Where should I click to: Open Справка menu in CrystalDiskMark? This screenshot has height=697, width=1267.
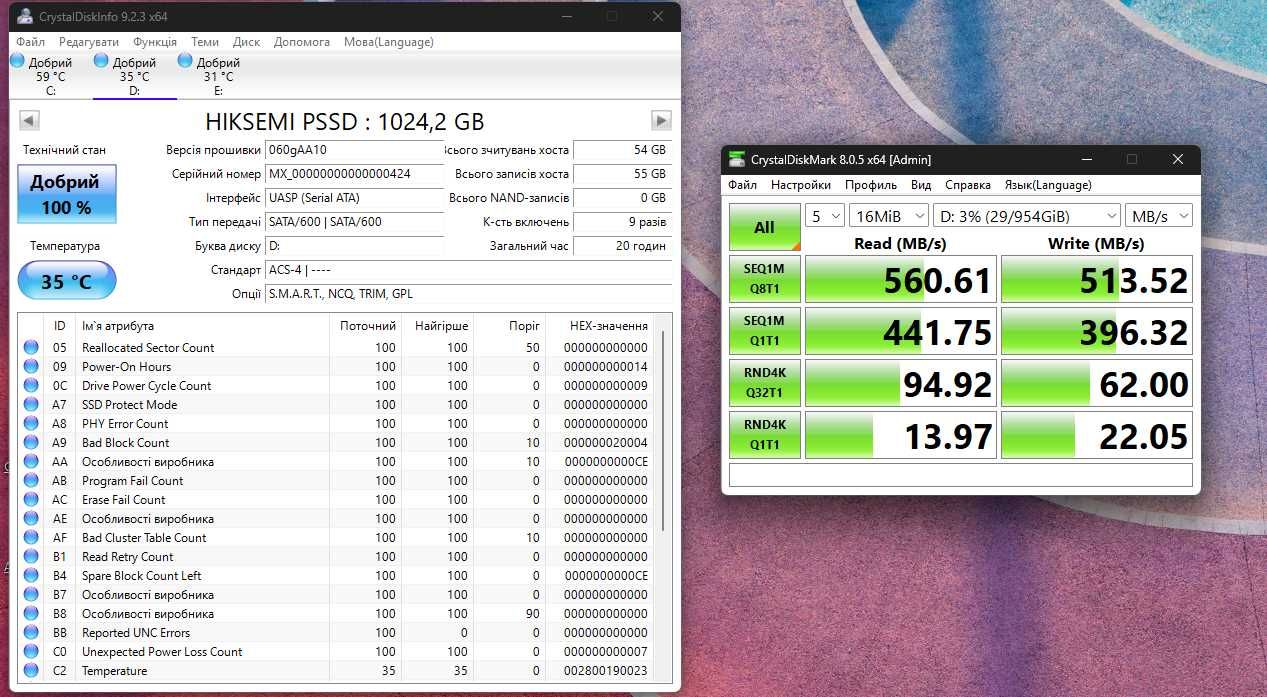[968, 185]
